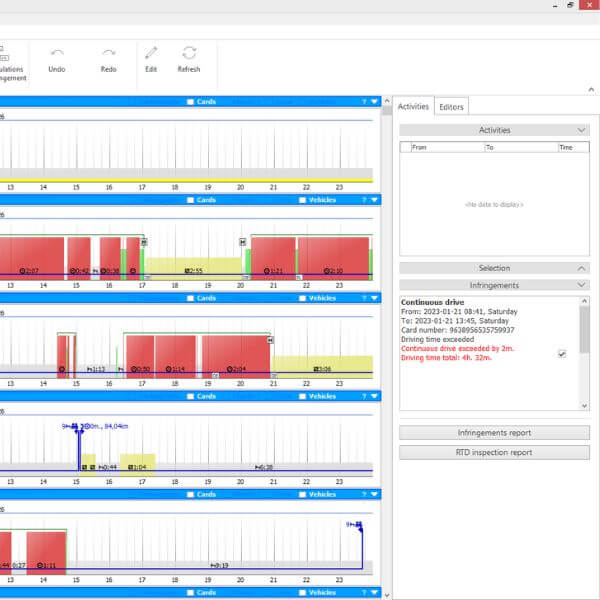Click the help question mark in the Cards-only bar

click(364, 102)
